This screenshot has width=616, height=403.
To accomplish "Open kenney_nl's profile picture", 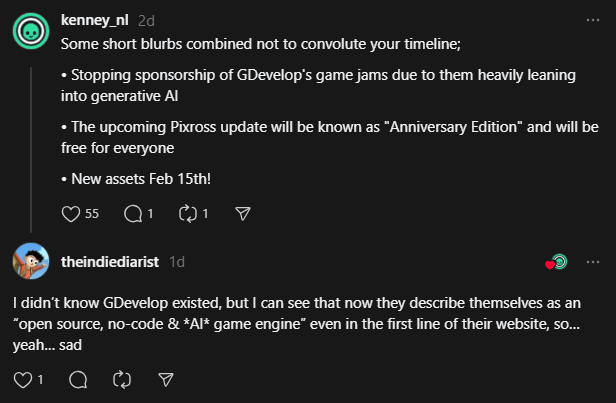I will pyautogui.click(x=30, y=31).
